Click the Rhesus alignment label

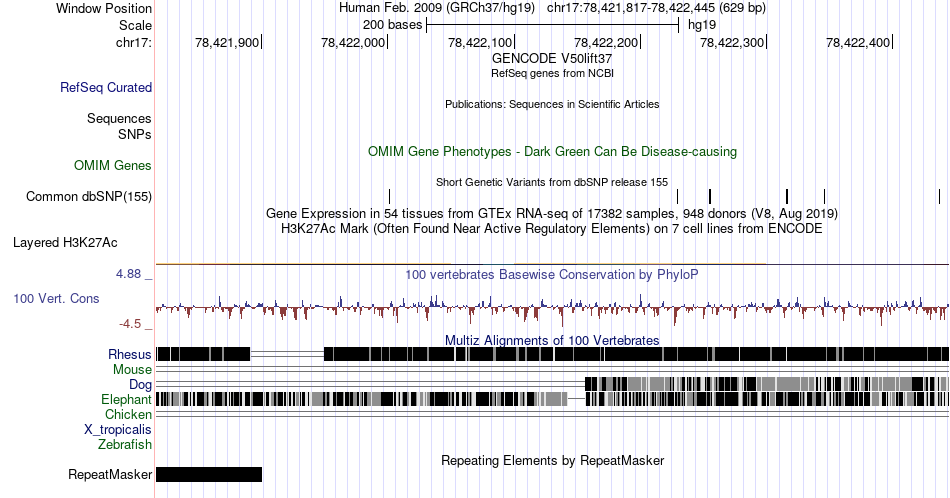(130, 354)
